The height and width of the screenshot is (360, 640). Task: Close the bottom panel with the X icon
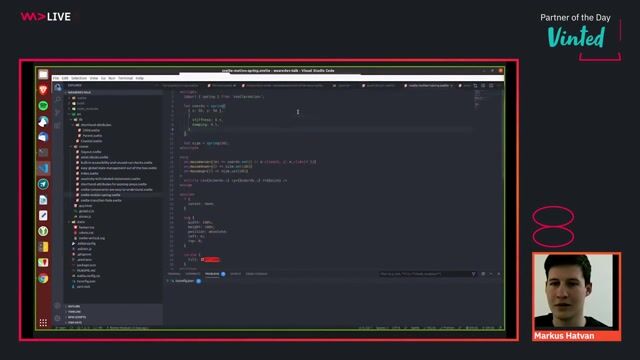click(499, 274)
